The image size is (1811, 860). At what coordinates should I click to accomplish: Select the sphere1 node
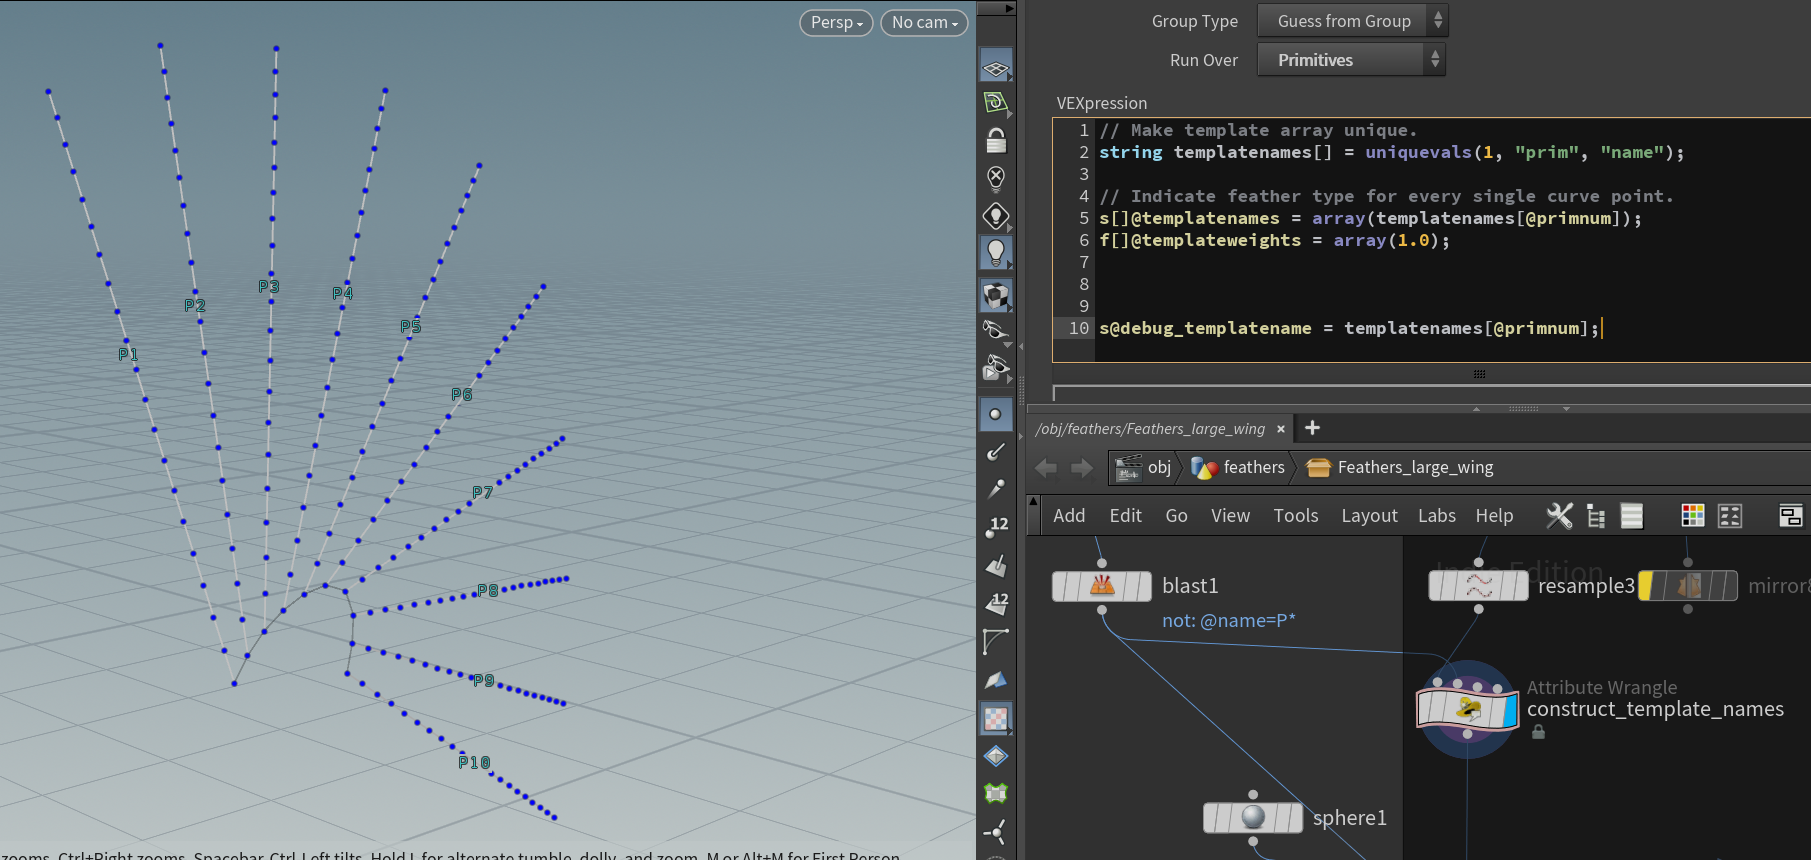1253,818
